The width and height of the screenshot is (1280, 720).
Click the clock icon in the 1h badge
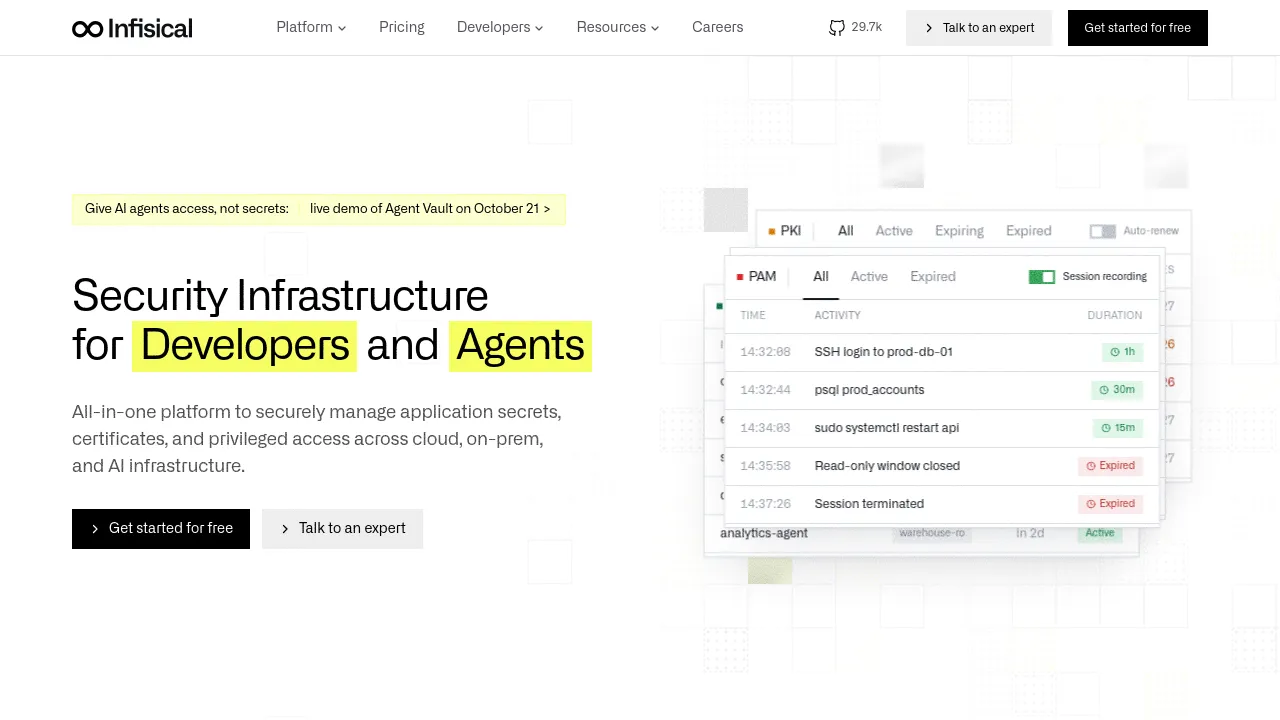tap(1114, 352)
